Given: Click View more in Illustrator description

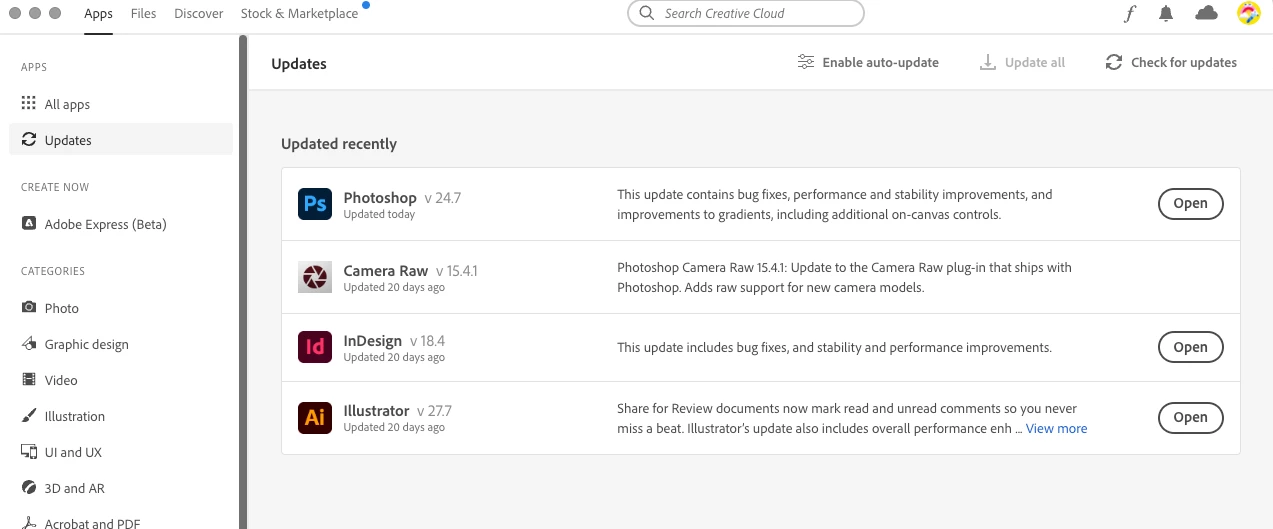Looking at the screenshot, I should click(x=1056, y=428).
